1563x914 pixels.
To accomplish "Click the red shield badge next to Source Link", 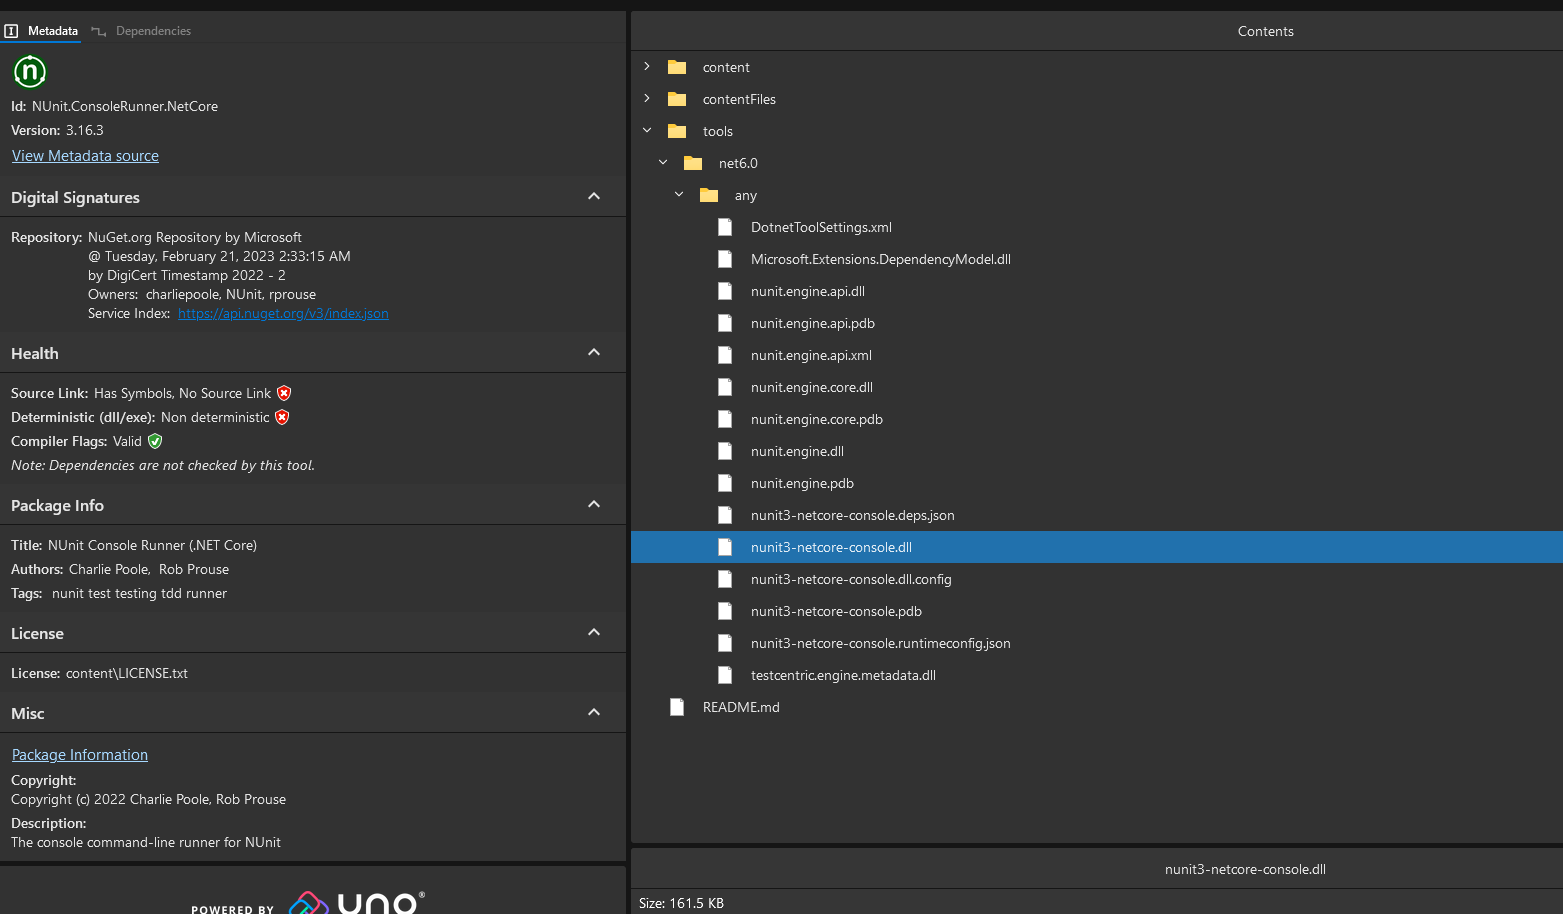I will tap(284, 393).
